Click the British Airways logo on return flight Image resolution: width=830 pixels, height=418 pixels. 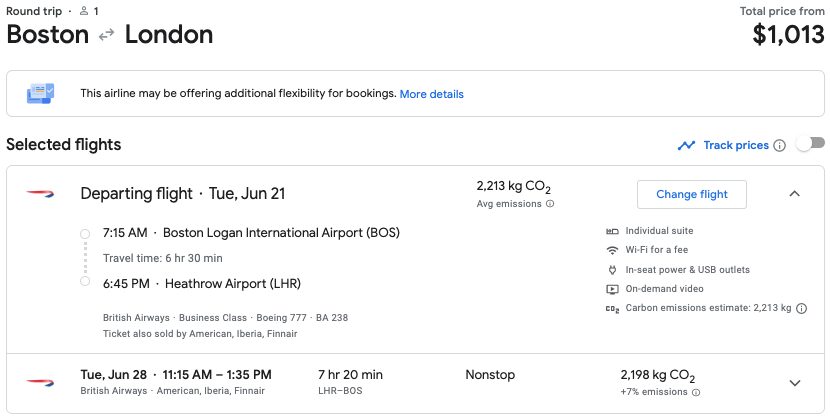[40, 382]
